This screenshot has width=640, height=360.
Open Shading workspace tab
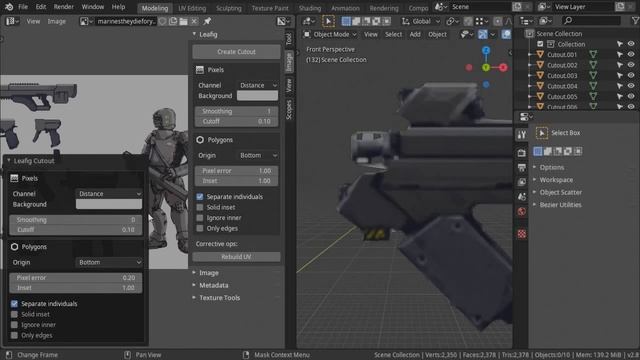(x=310, y=8)
